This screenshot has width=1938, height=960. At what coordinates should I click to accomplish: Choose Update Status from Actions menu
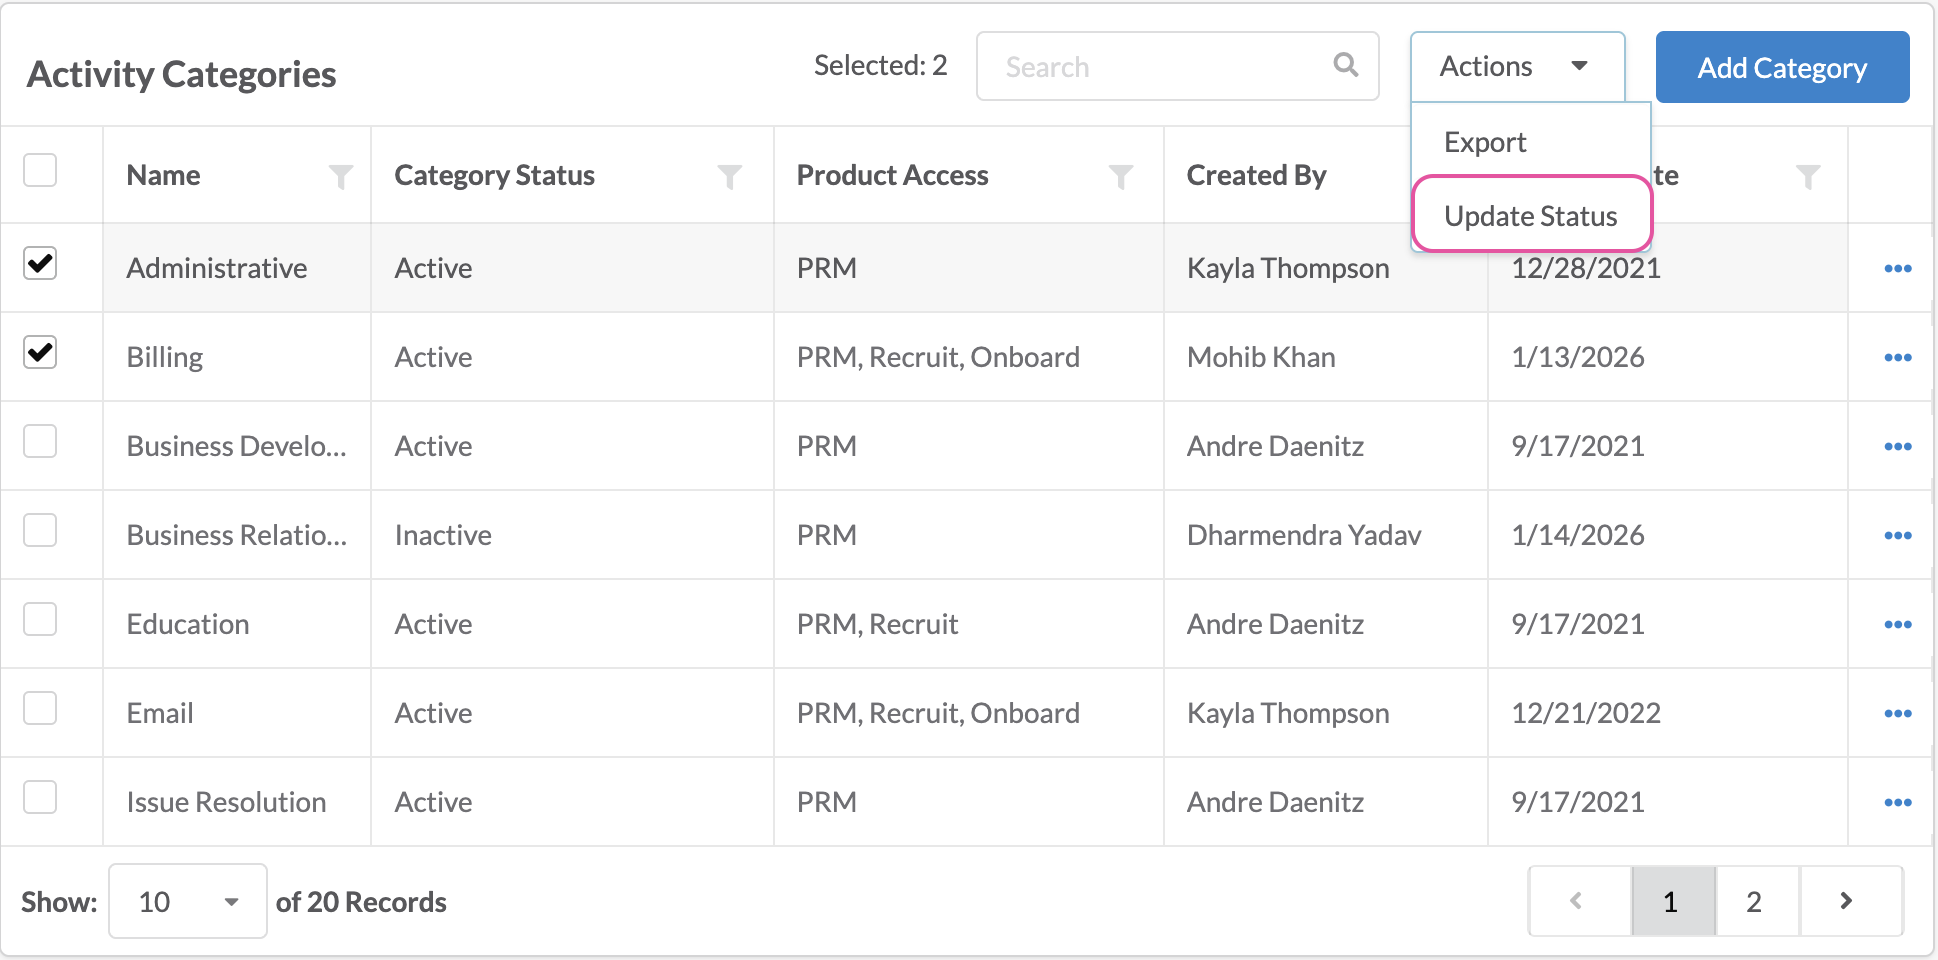click(x=1530, y=216)
